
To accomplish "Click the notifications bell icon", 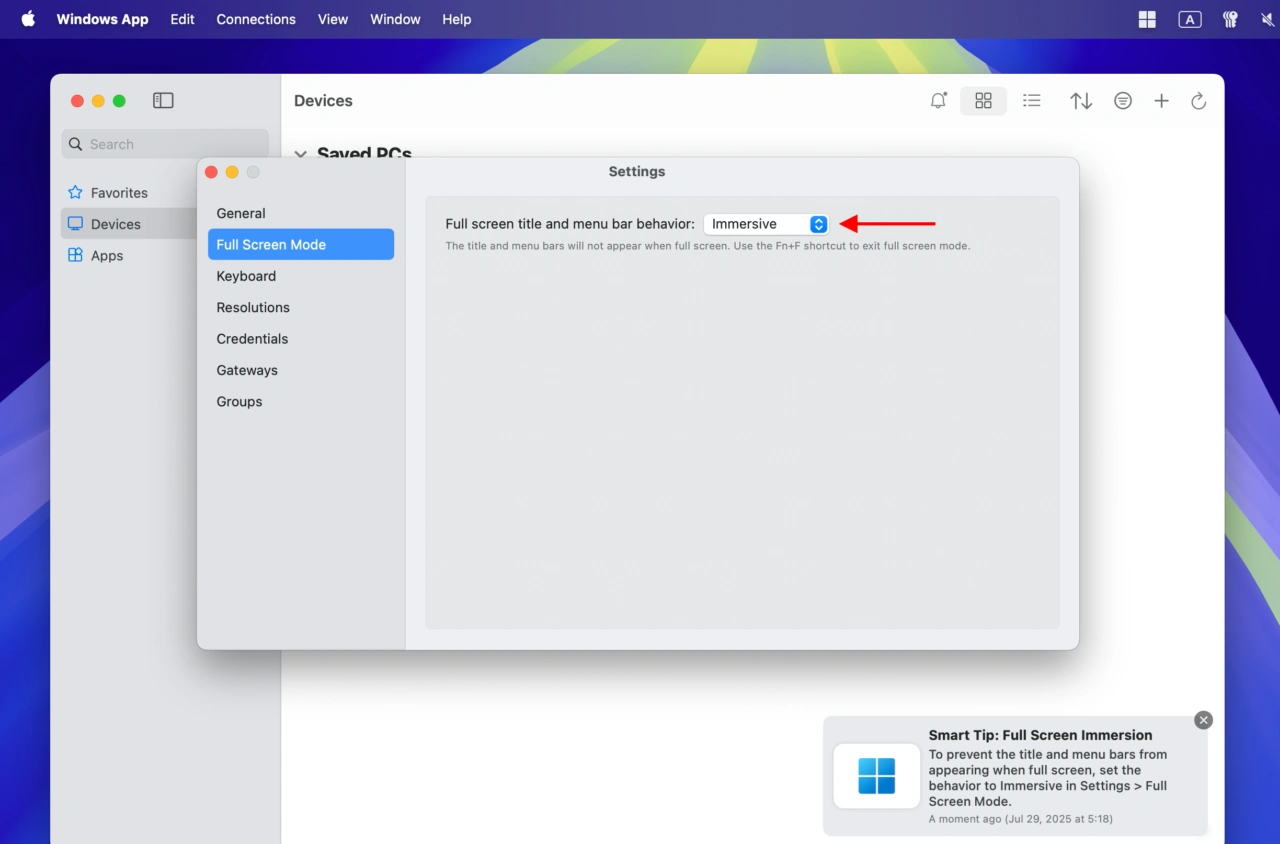I will click(x=938, y=101).
